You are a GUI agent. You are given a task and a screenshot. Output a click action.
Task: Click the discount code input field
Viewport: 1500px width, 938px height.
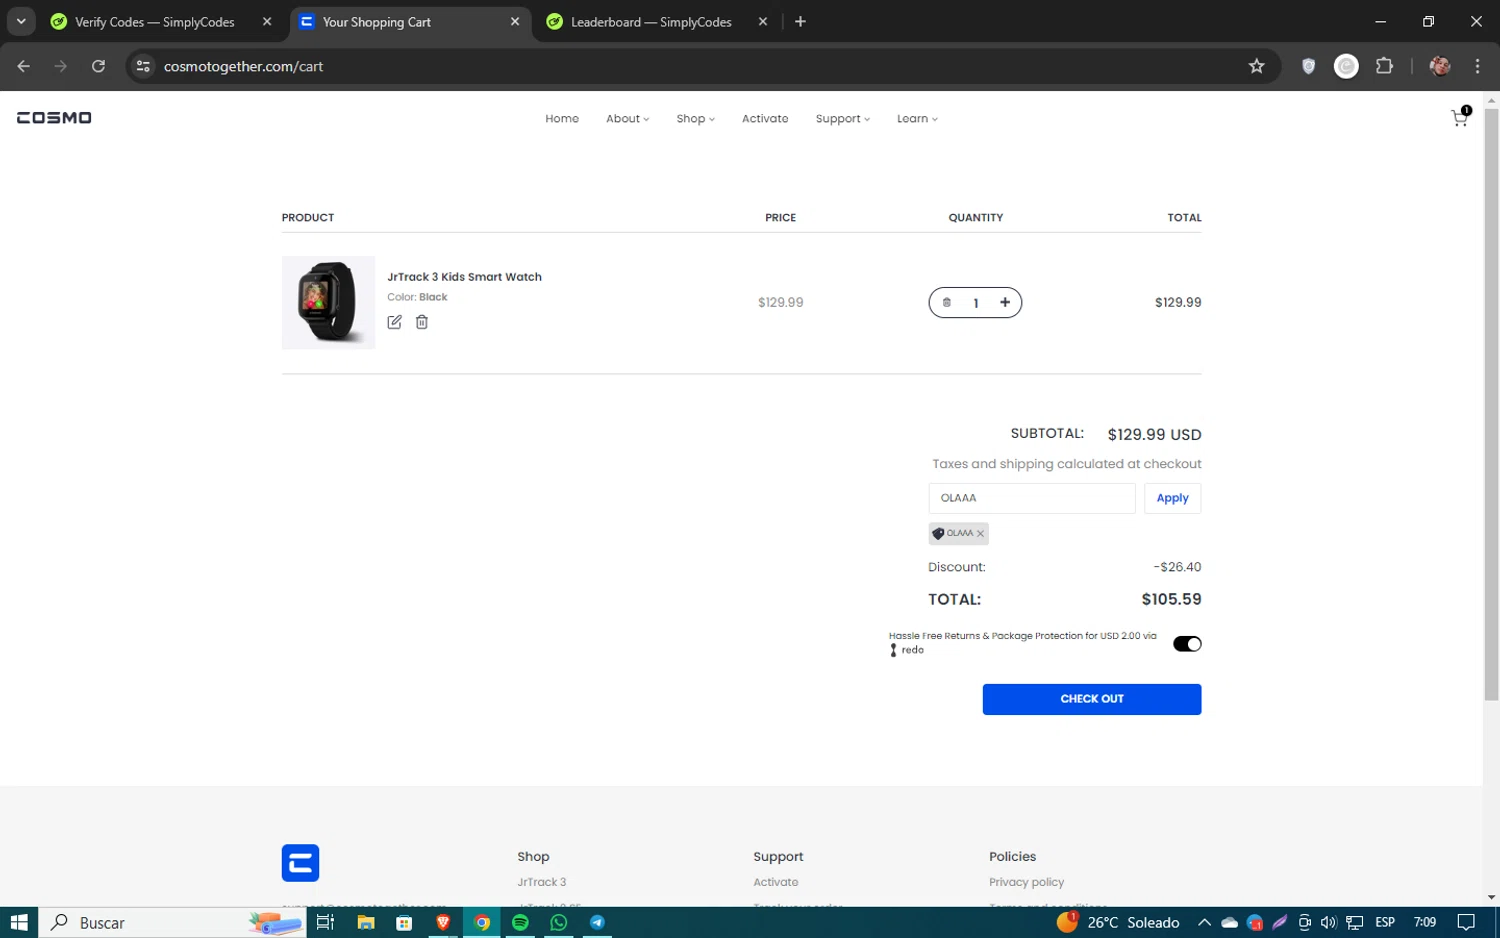click(x=1032, y=498)
